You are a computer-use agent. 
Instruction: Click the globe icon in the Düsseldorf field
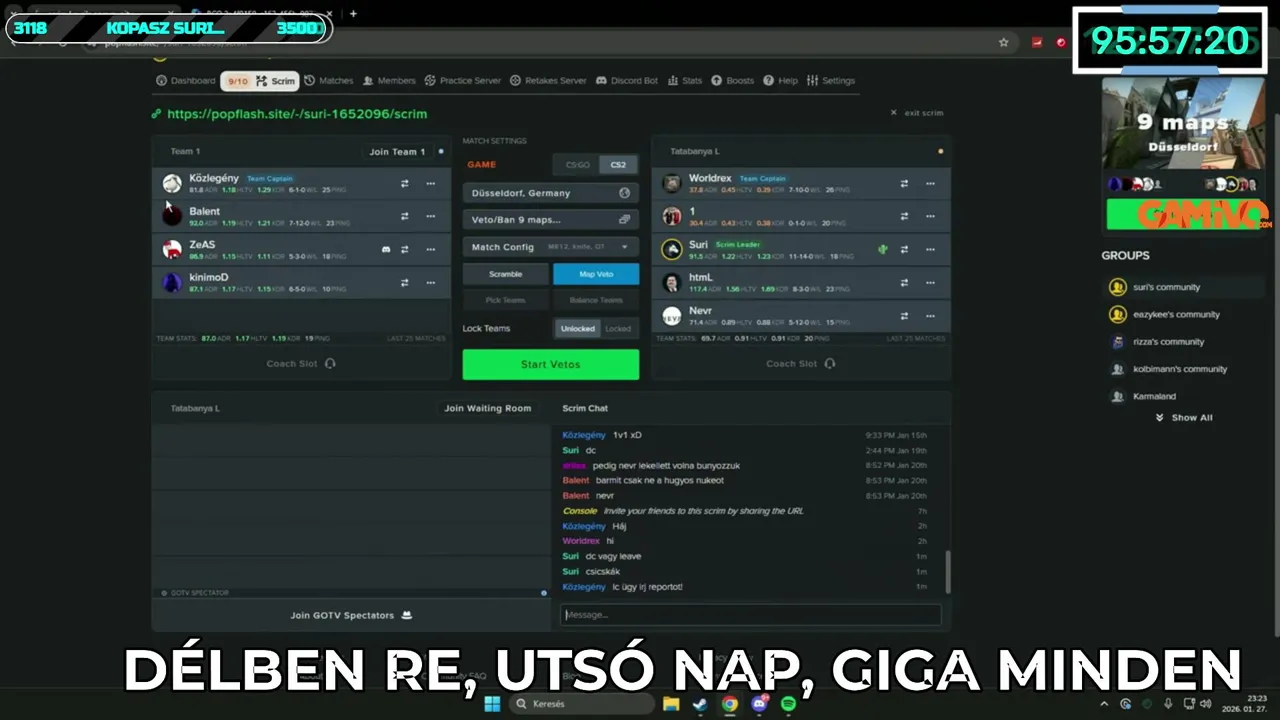click(624, 193)
